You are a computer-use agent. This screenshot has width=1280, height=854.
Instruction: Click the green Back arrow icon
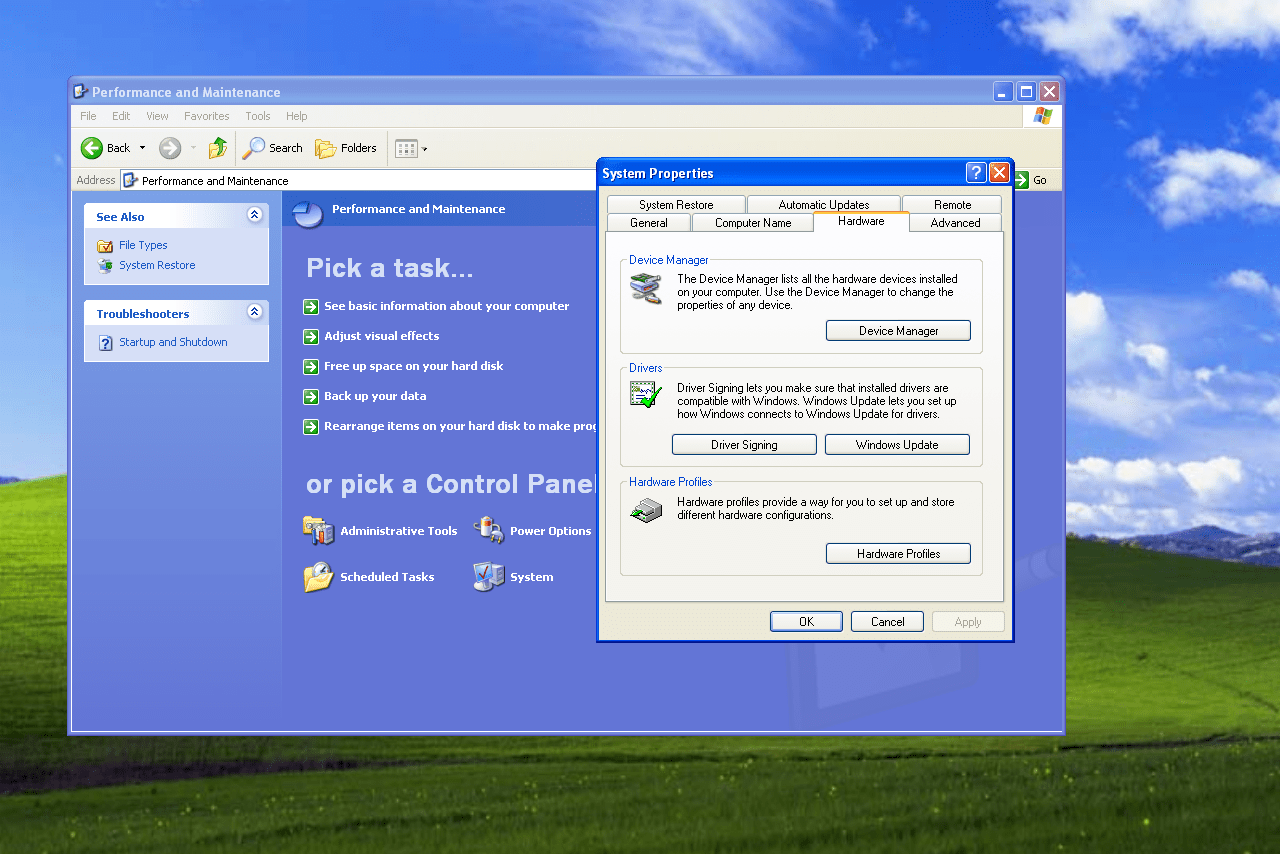point(92,148)
